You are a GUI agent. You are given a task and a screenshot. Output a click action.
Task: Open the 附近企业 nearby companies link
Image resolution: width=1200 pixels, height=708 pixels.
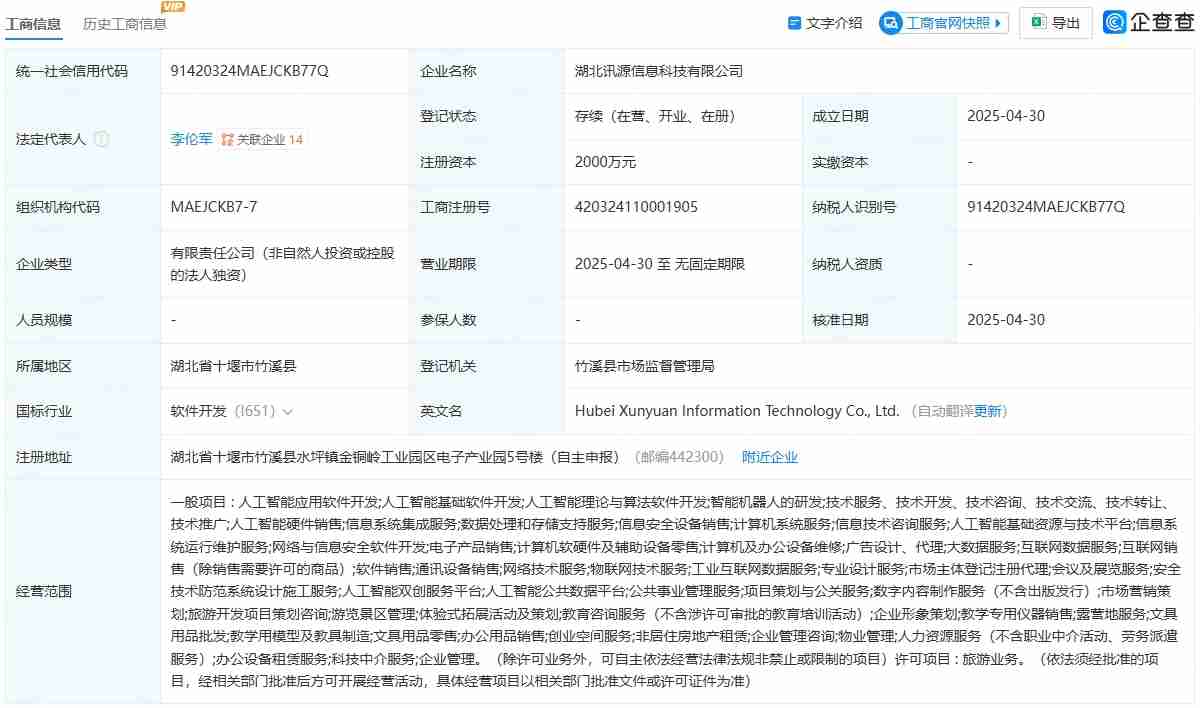(x=769, y=456)
